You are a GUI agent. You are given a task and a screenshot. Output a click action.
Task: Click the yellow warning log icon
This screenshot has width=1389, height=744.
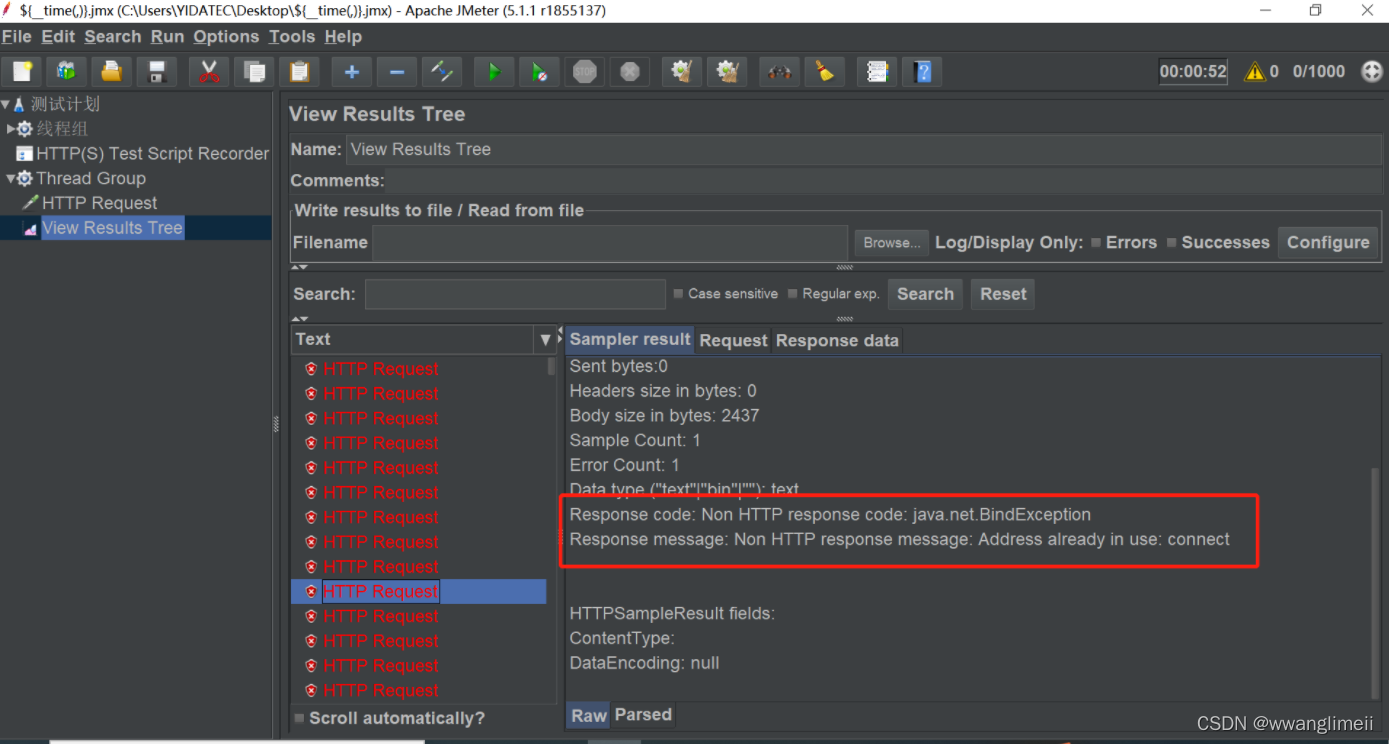click(x=1254, y=72)
